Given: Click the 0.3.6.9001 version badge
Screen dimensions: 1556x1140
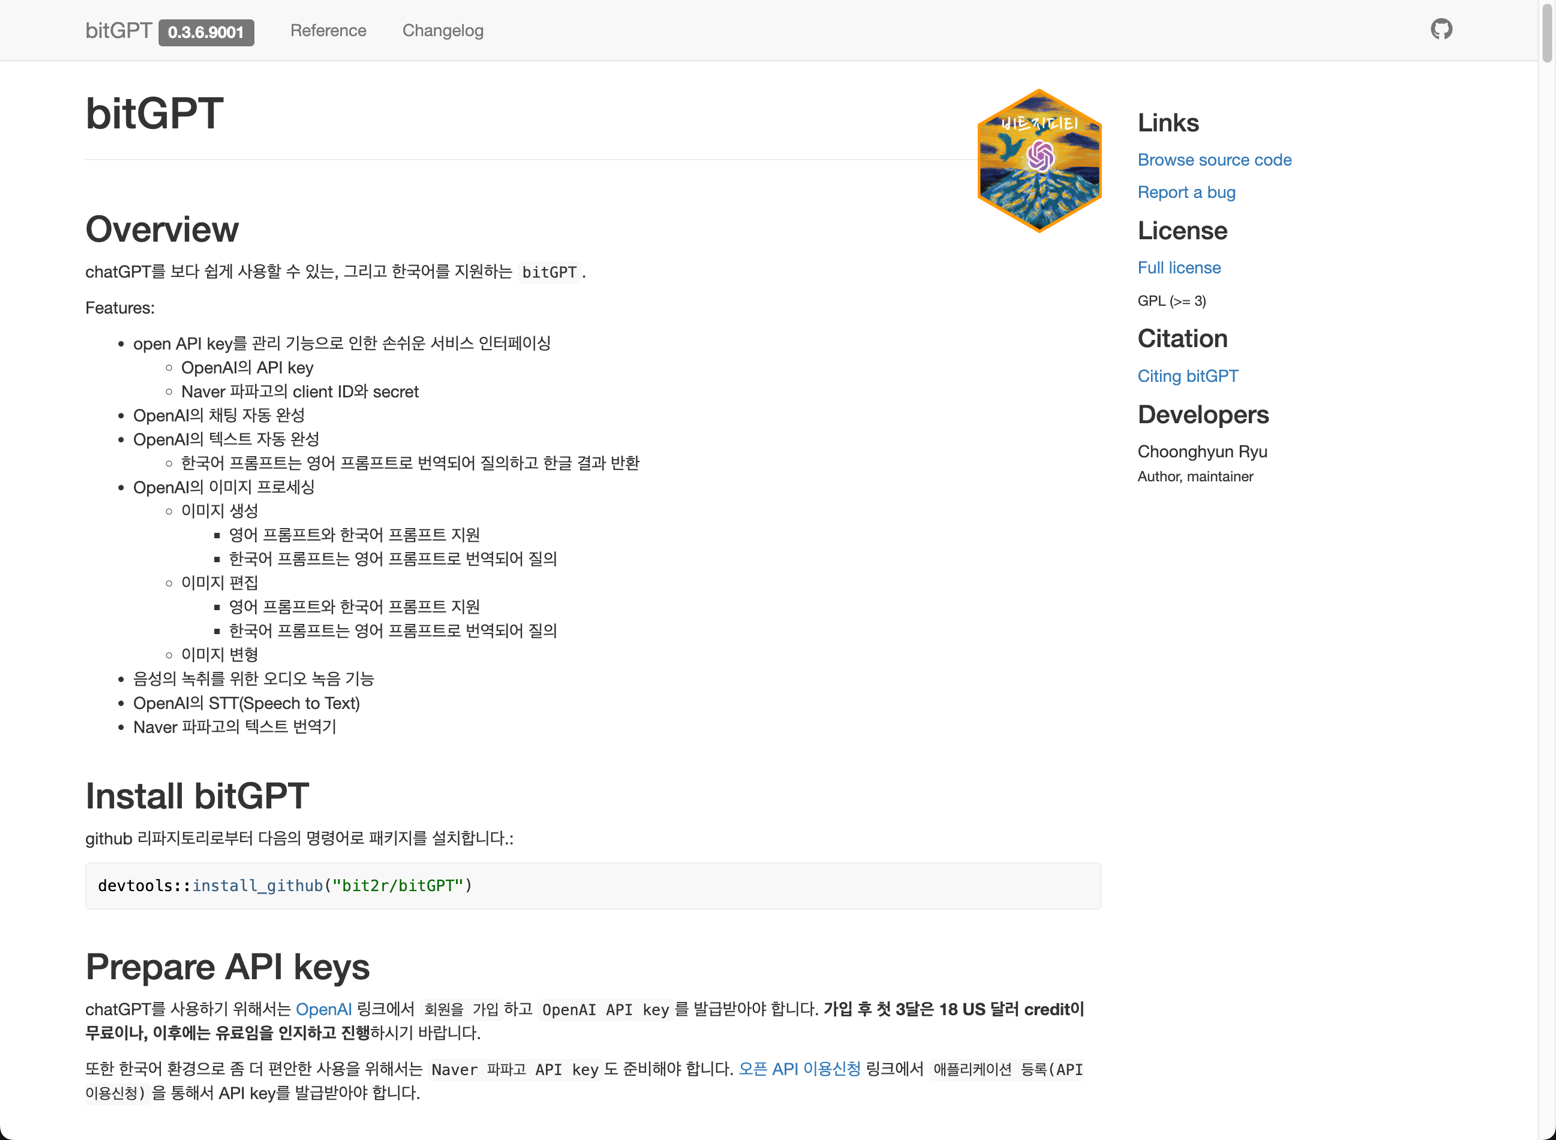Looking at the screenshot, I should 206,32.
